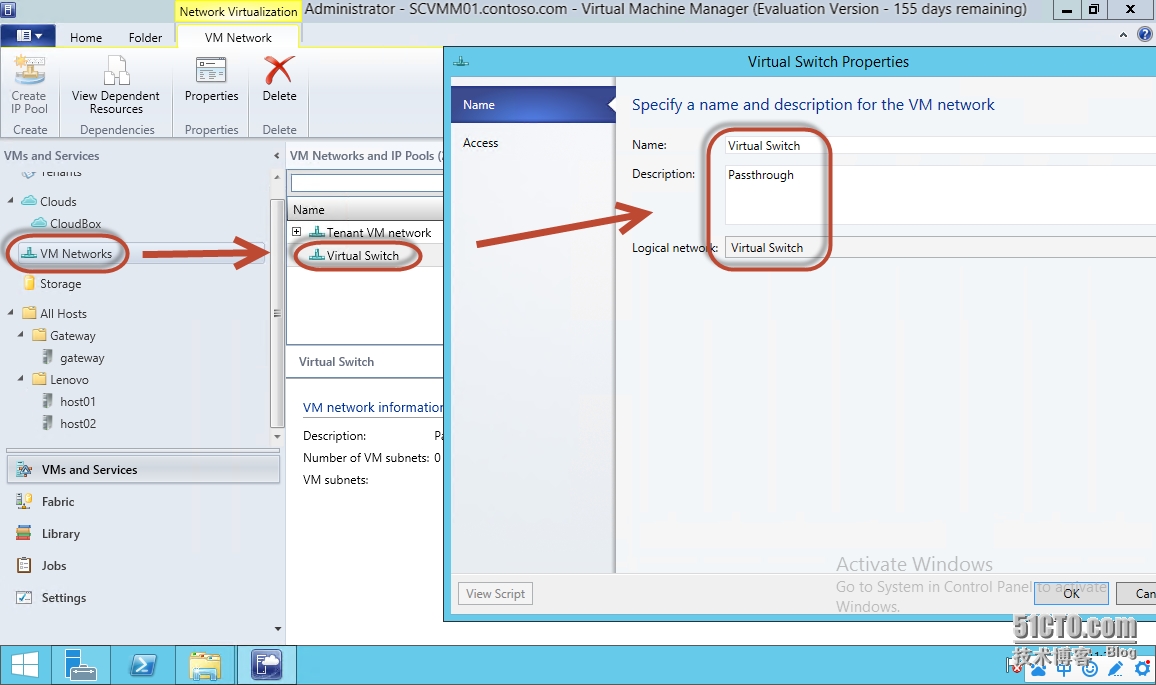1156x685 pixels.
Task: Open the Settings workspace
Action: 143,598
